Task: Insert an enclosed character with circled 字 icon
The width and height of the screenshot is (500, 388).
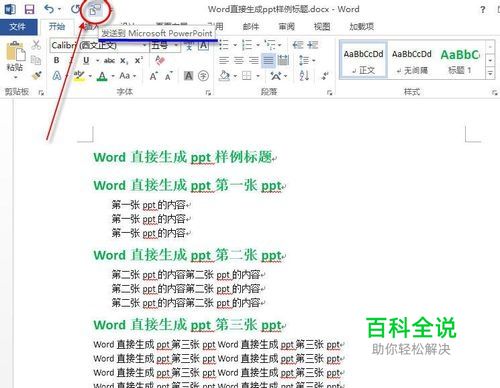Action: [x=203, y=76]
